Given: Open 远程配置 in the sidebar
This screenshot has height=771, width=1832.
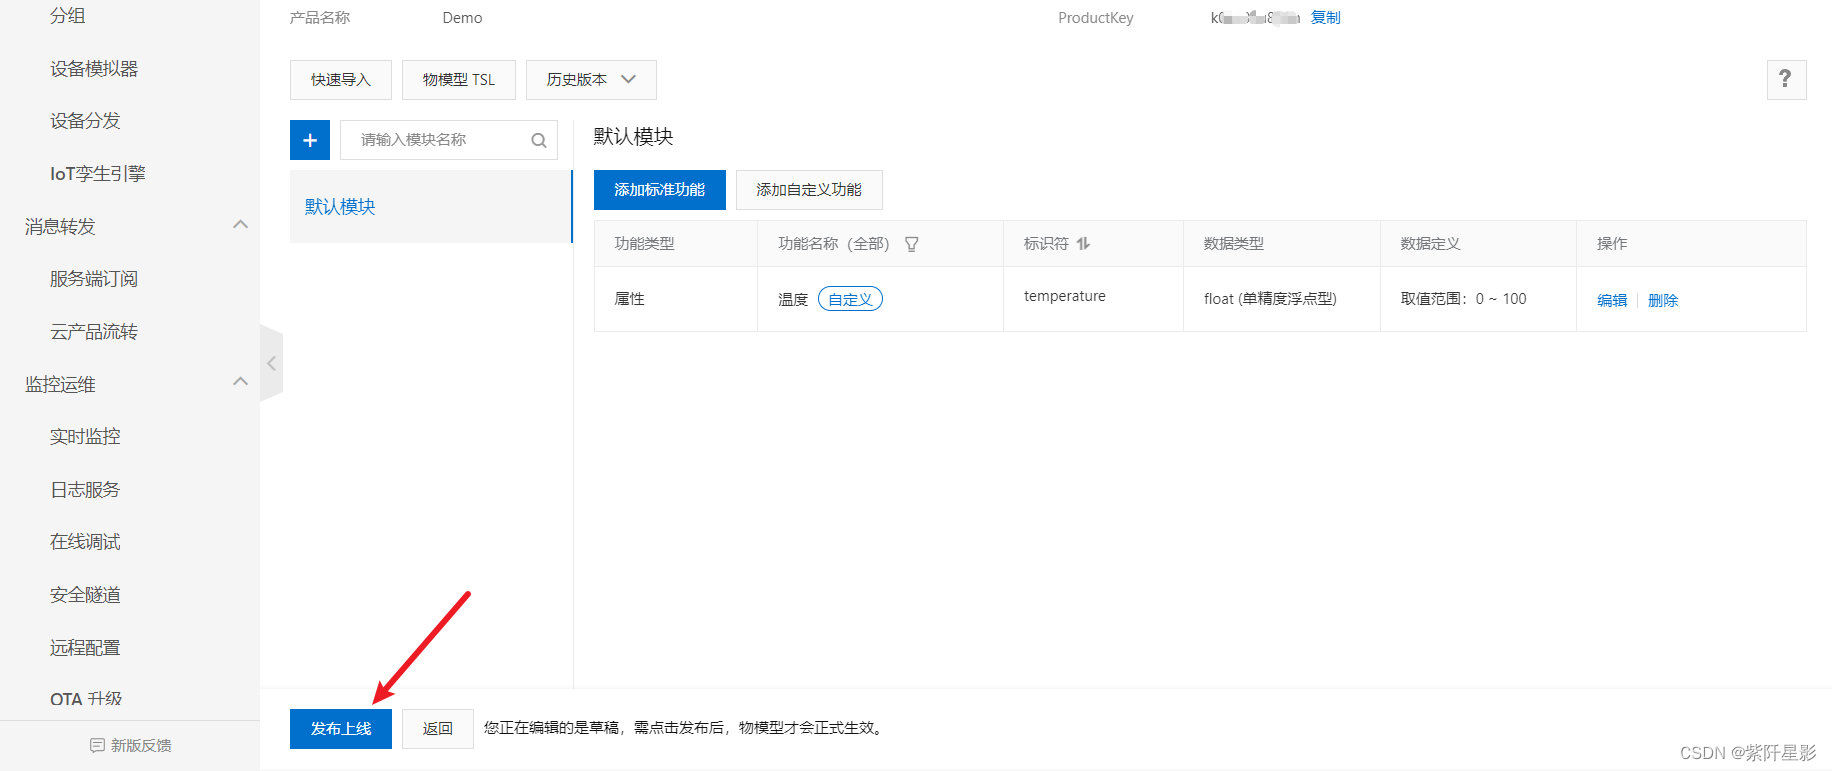Looking at the screenshot, I should (85, 648).
